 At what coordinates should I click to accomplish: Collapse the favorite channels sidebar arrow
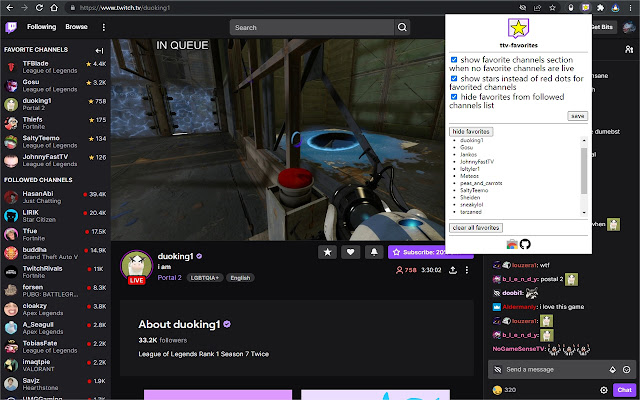(x=99, y=51)
